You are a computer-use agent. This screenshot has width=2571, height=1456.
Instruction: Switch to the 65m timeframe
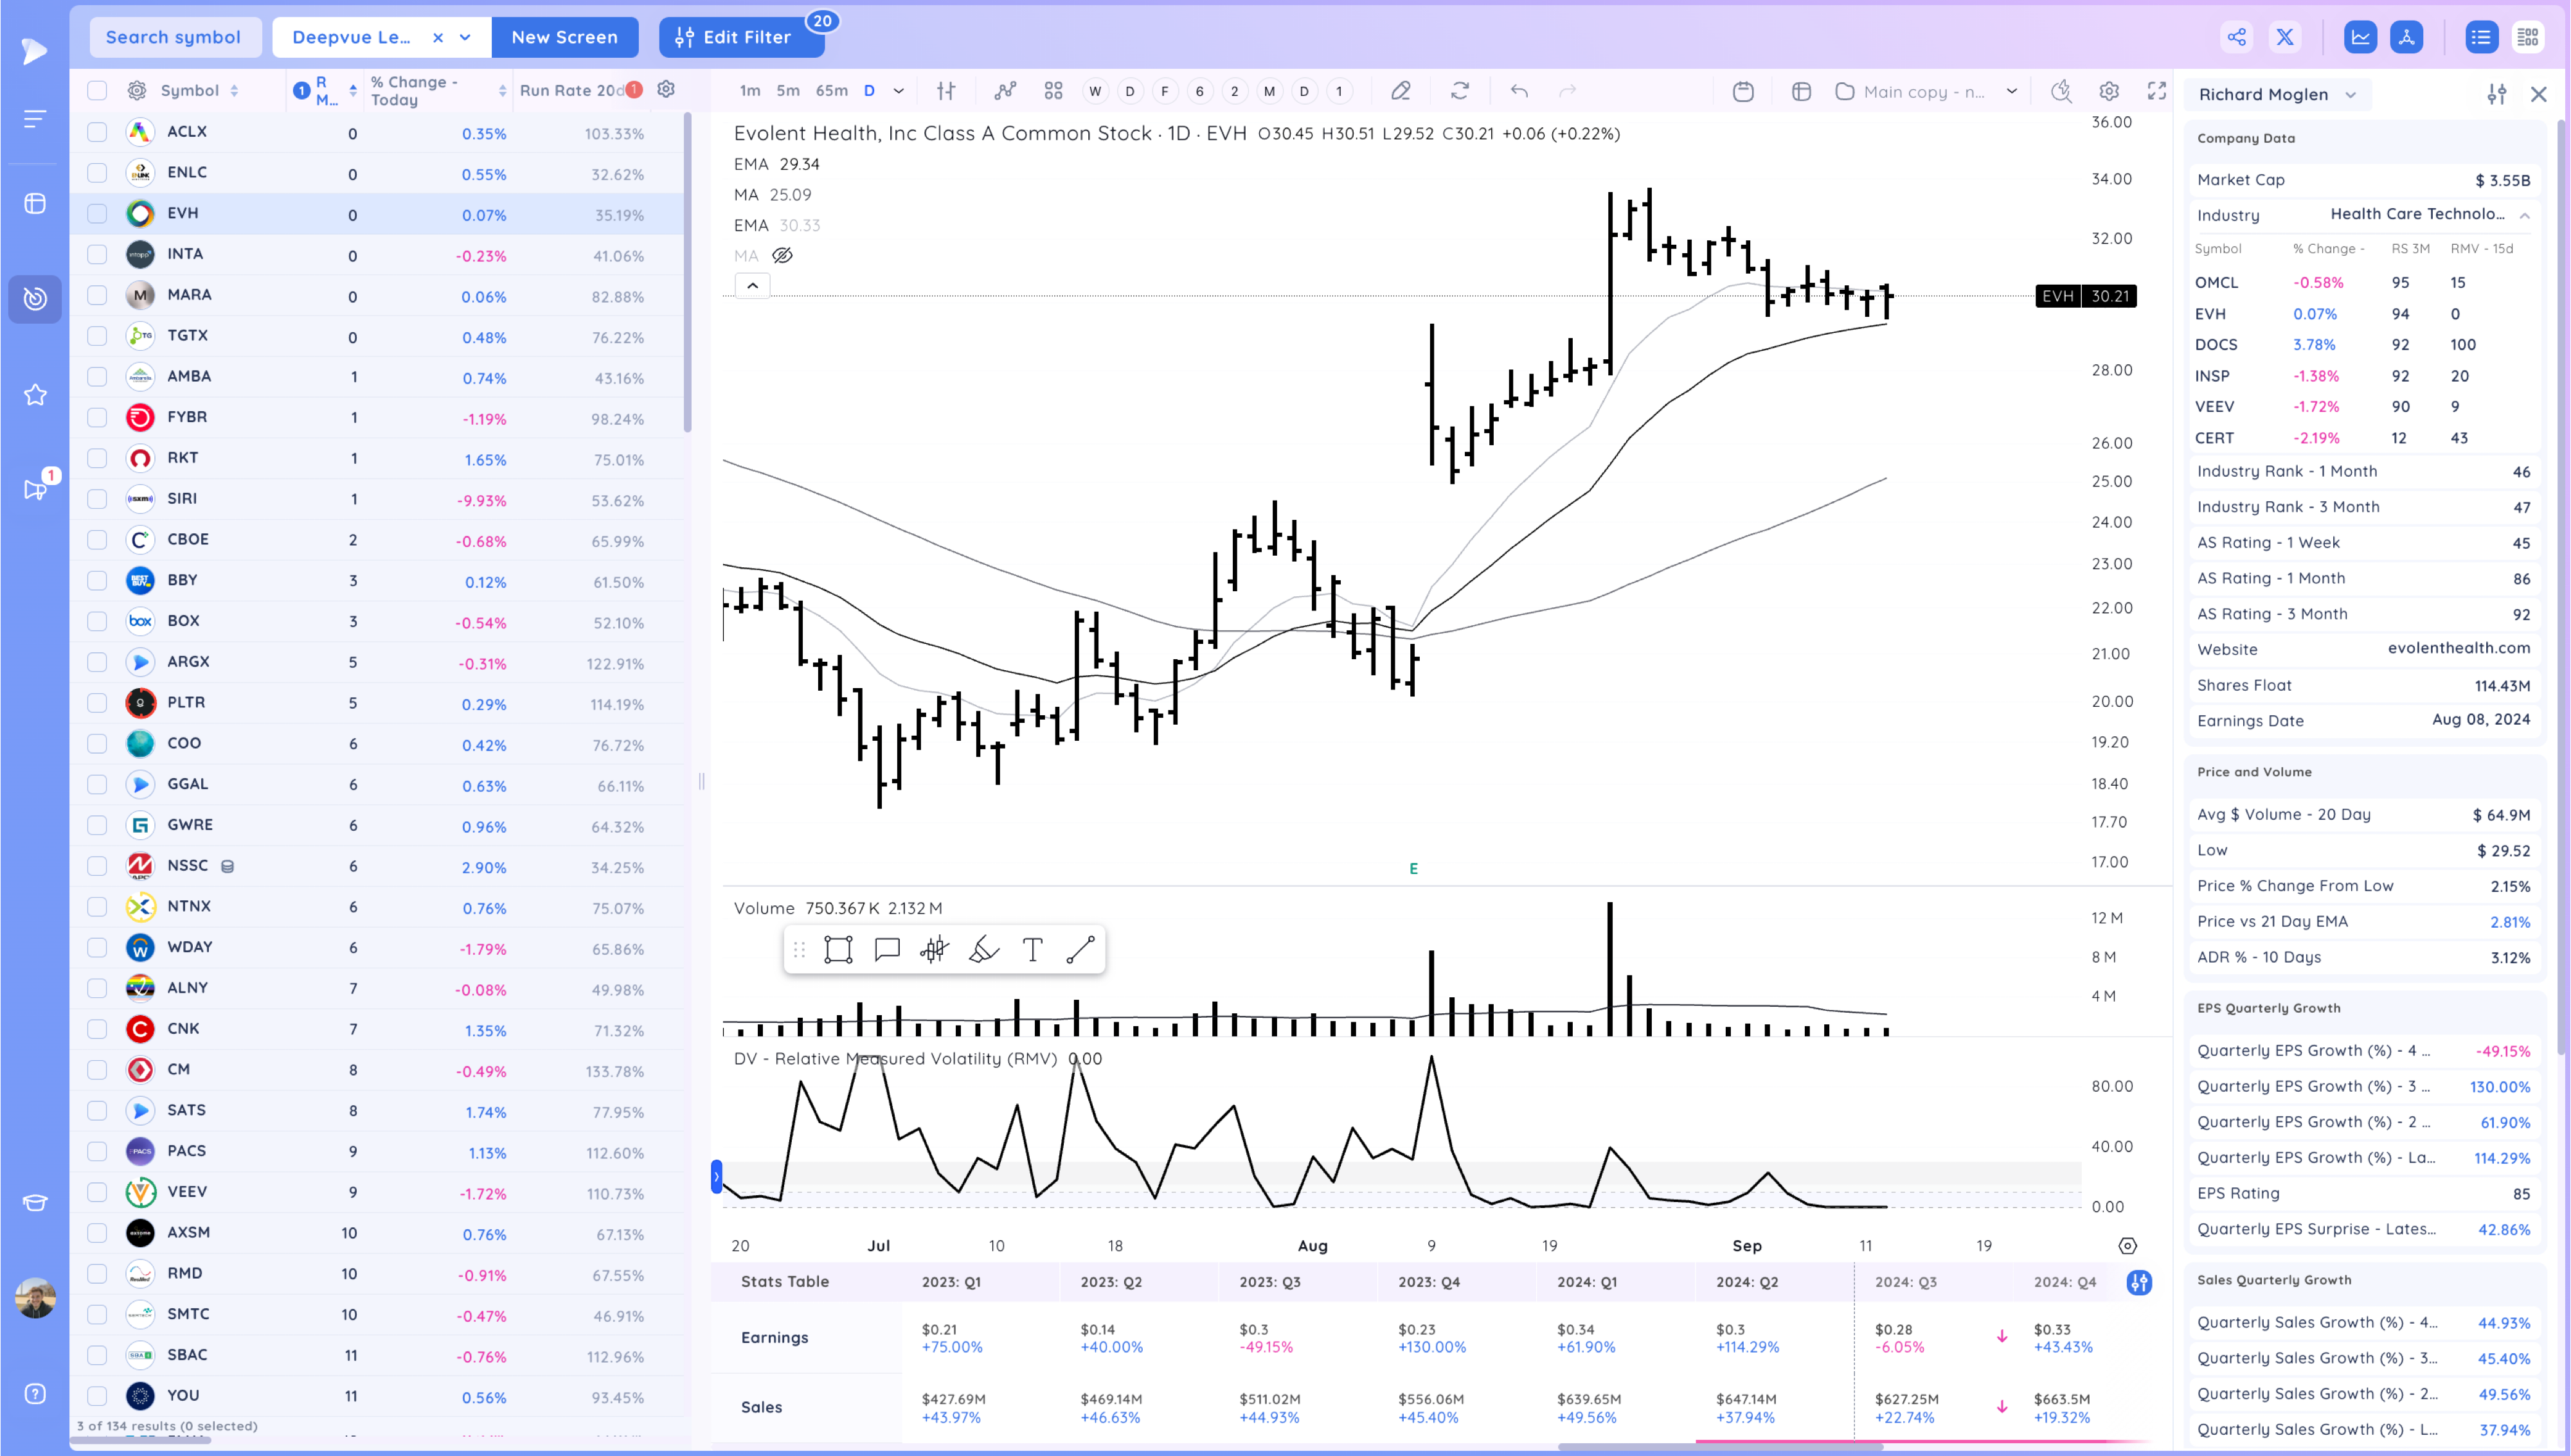pyautogui.click(x=831, y=91)
